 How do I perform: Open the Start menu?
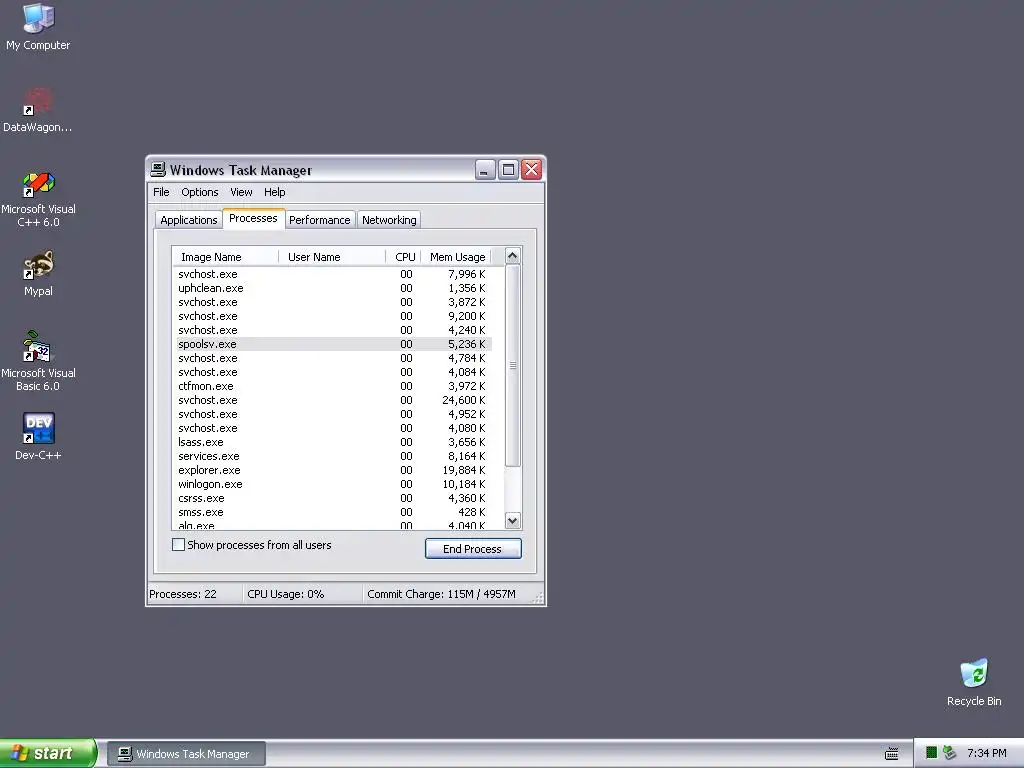48,753
